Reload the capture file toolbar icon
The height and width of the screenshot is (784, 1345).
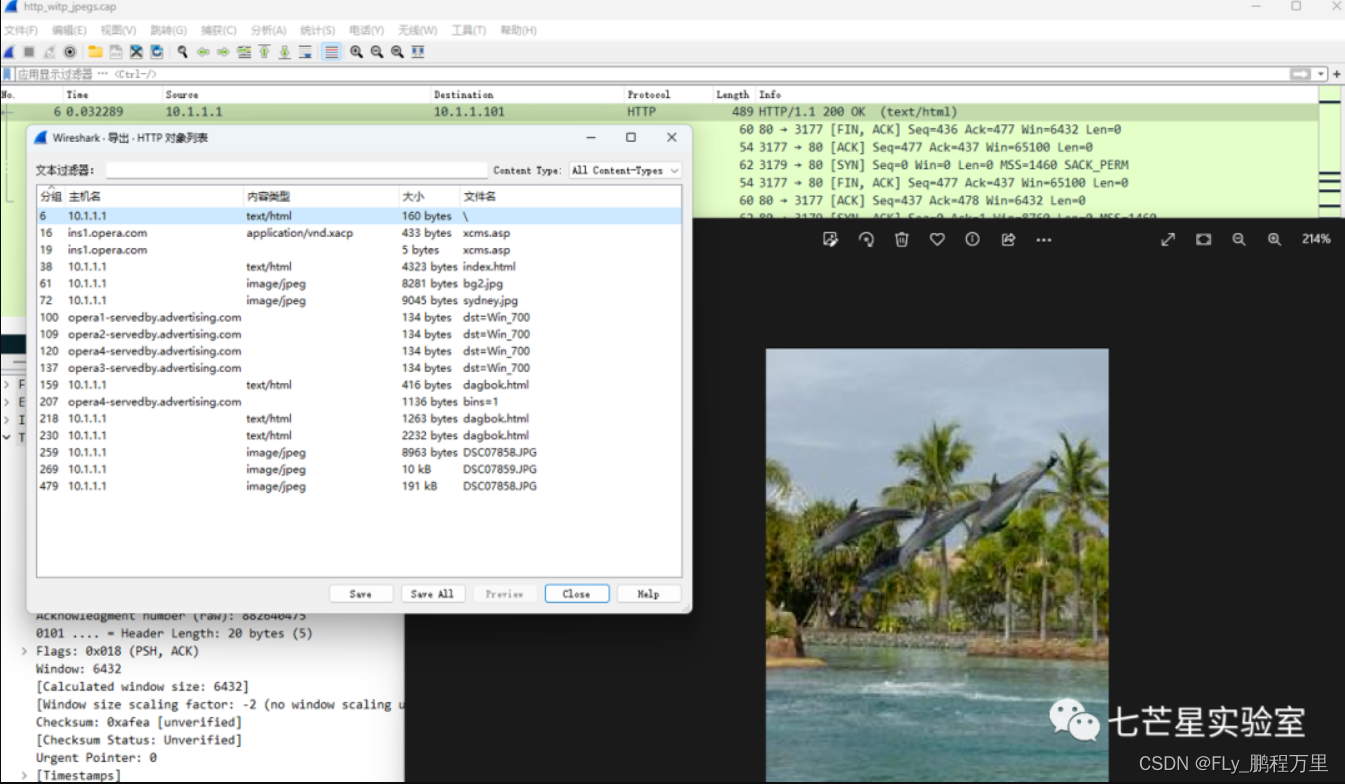click(157, 52)
